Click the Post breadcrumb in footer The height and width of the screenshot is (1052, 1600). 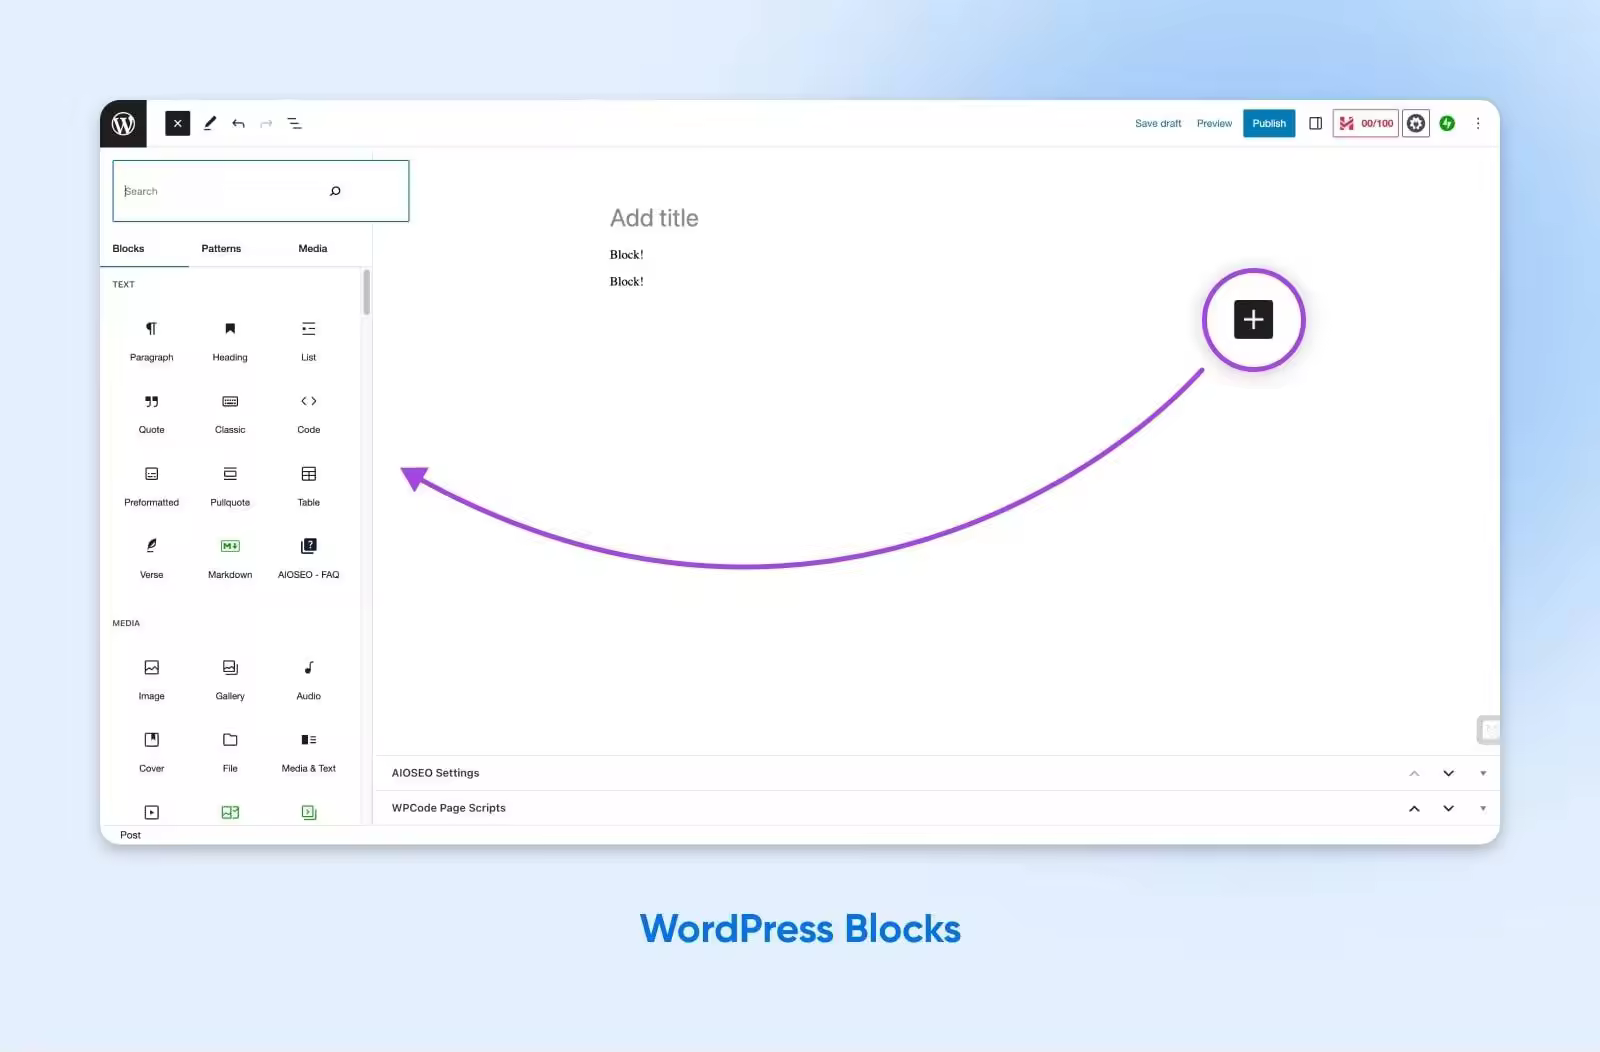pos(130,835)
